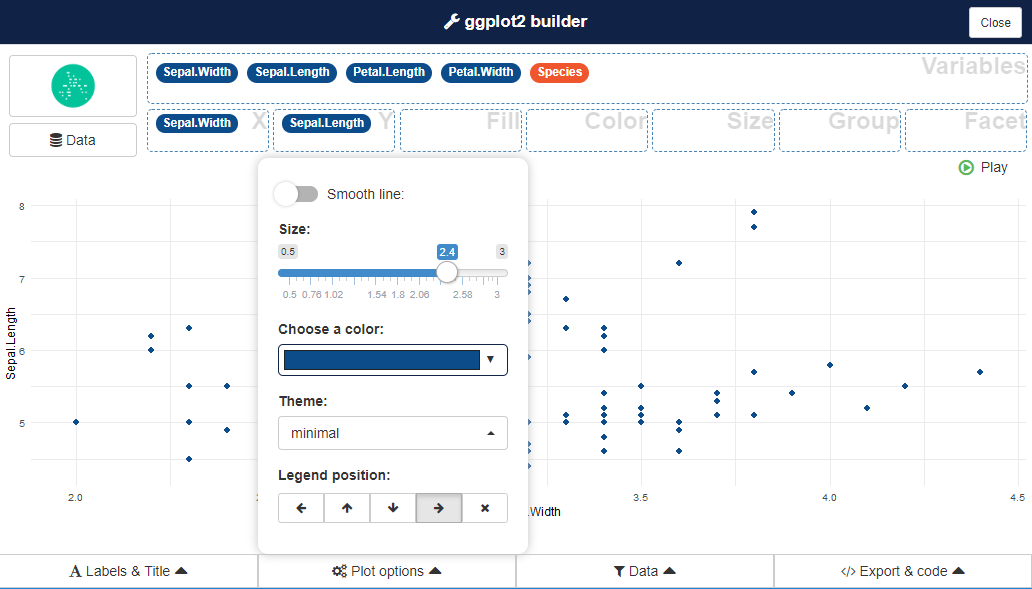Click the empty Color aesthetic box

[x=587, y=130]
